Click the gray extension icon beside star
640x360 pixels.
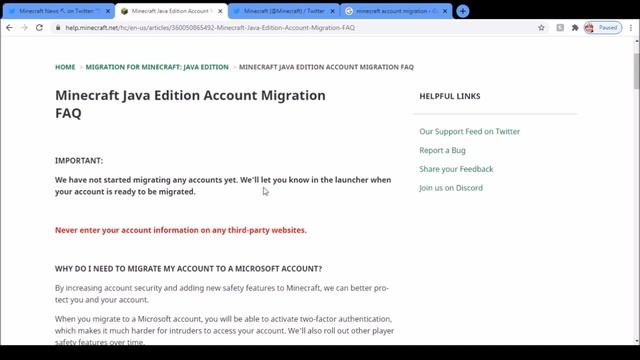(x=560, y=28)
